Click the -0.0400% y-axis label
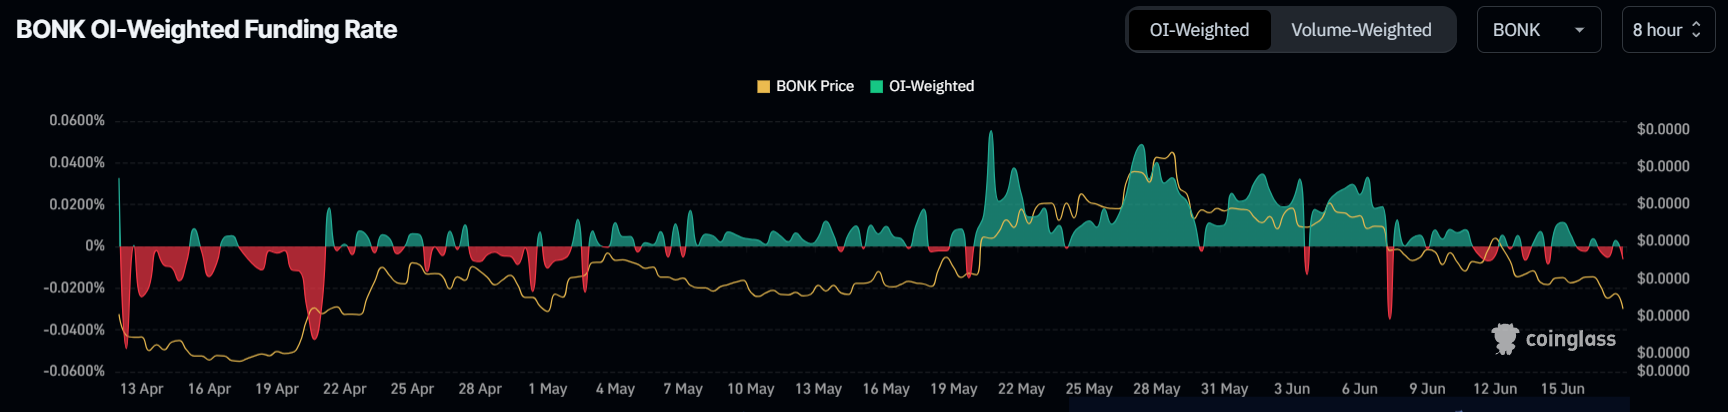 [74, 329]
